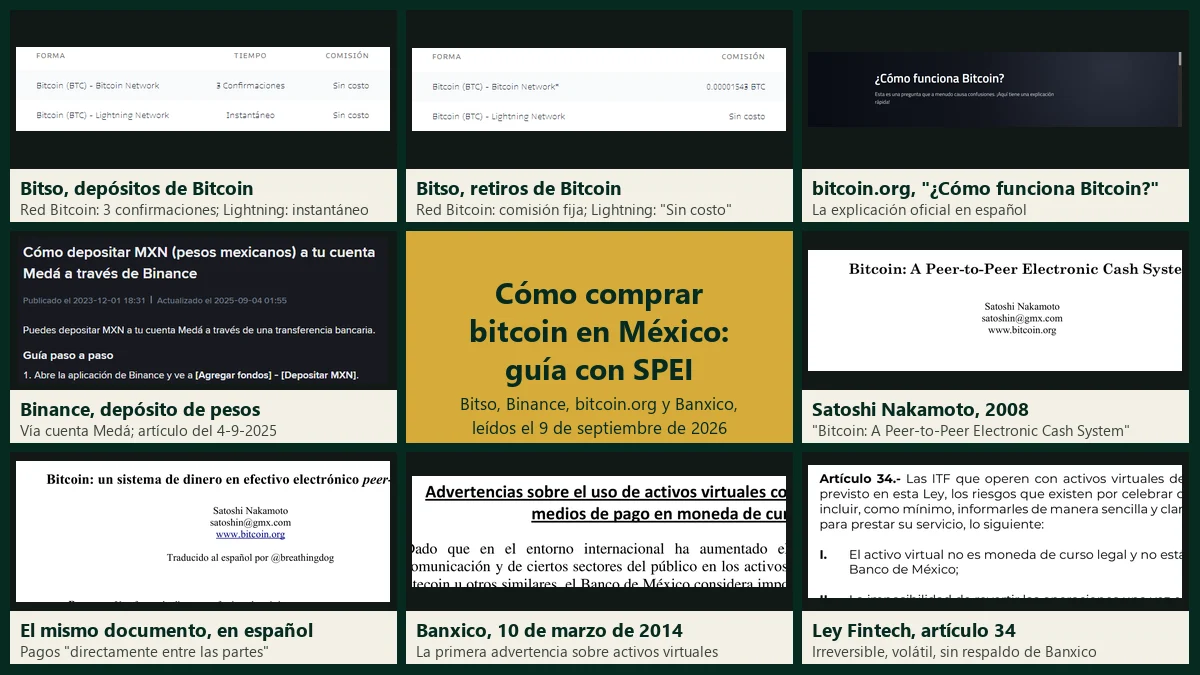
Task: Click title 'Bitcoin: un sistema de dinero en efectivo electrónico'
Action: (203, 479)
